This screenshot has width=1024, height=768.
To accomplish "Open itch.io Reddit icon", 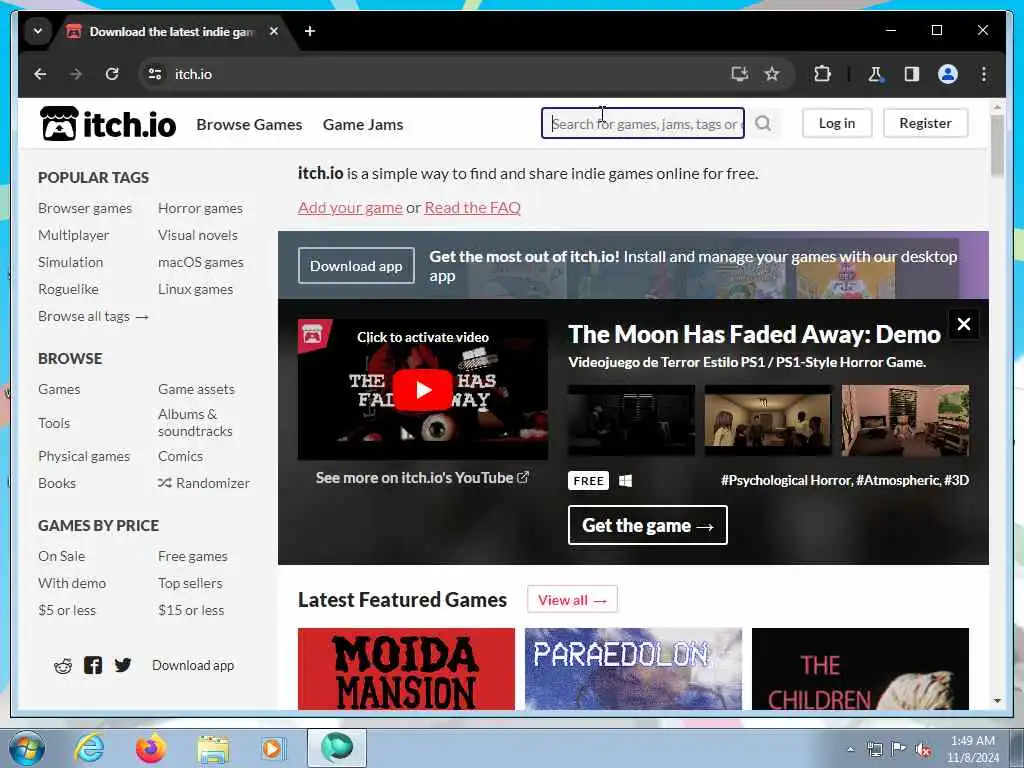I will click(63, 665).
